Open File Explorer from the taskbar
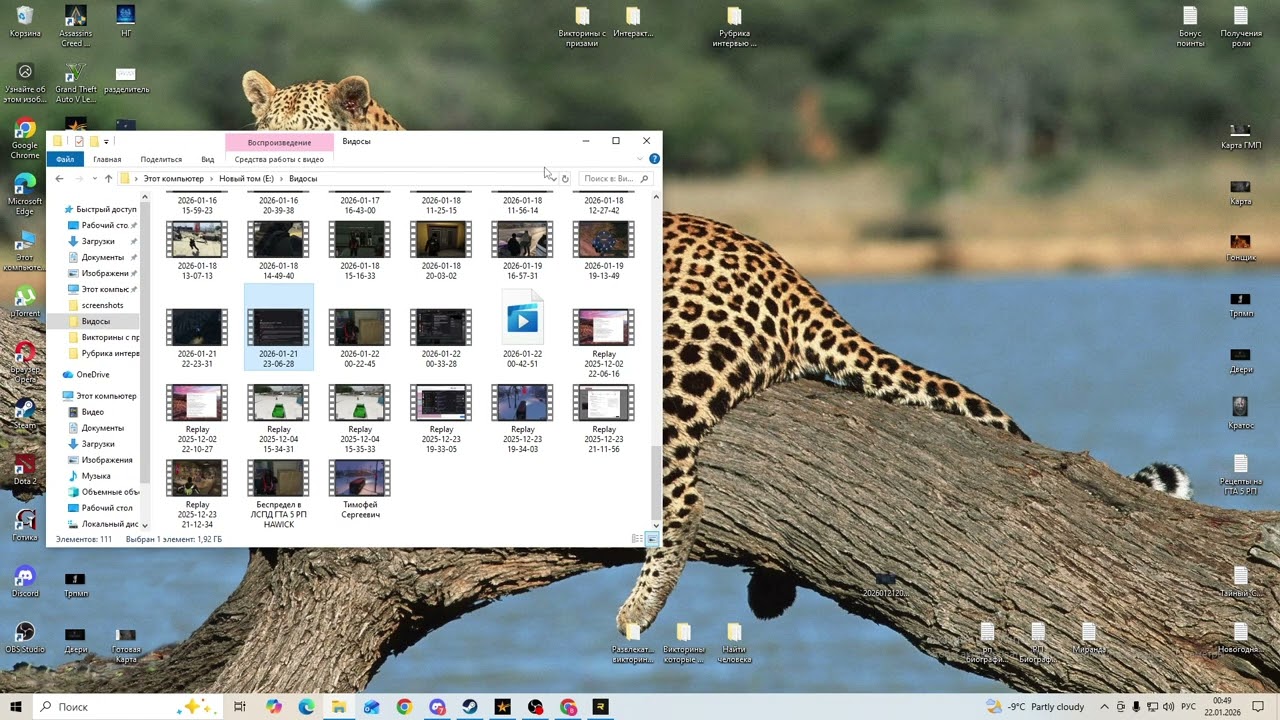The image size is (1280, 720). [x=339, y=707]
